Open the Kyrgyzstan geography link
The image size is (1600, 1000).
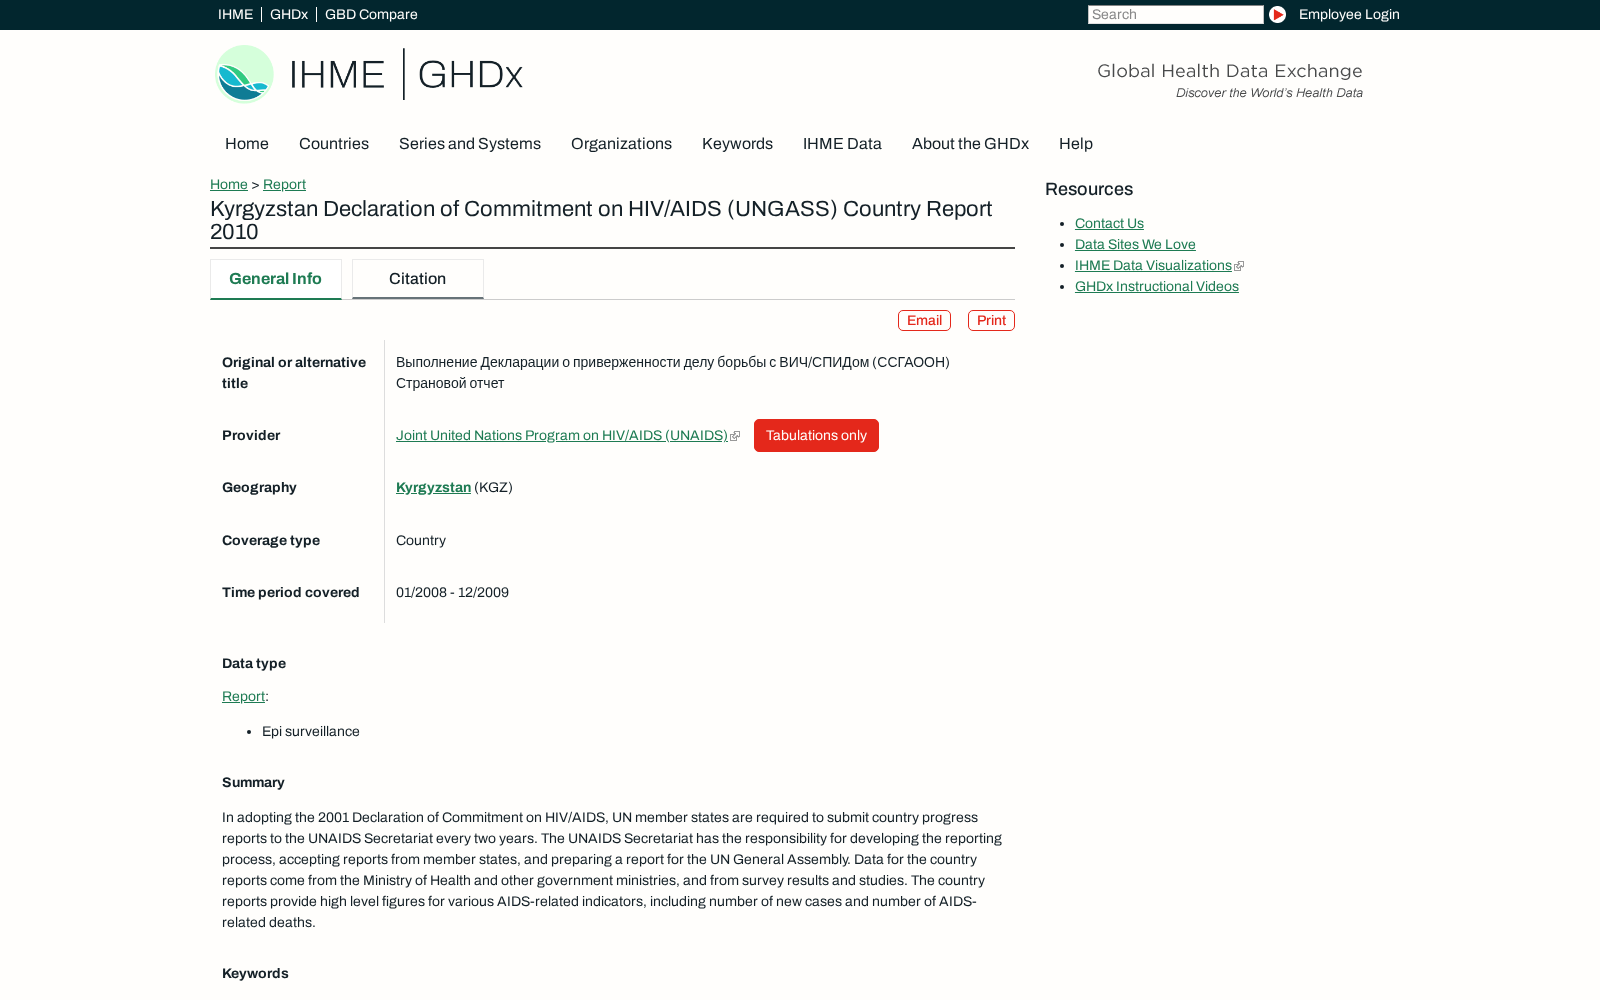coord(433,488)
